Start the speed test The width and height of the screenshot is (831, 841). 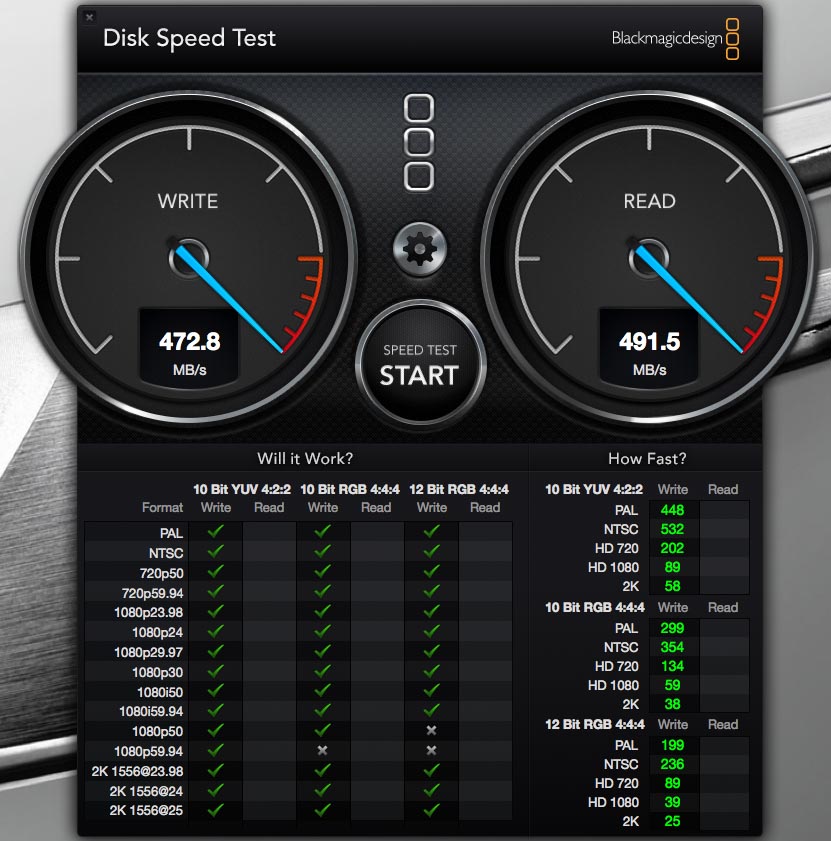click(x=419, y=365)
